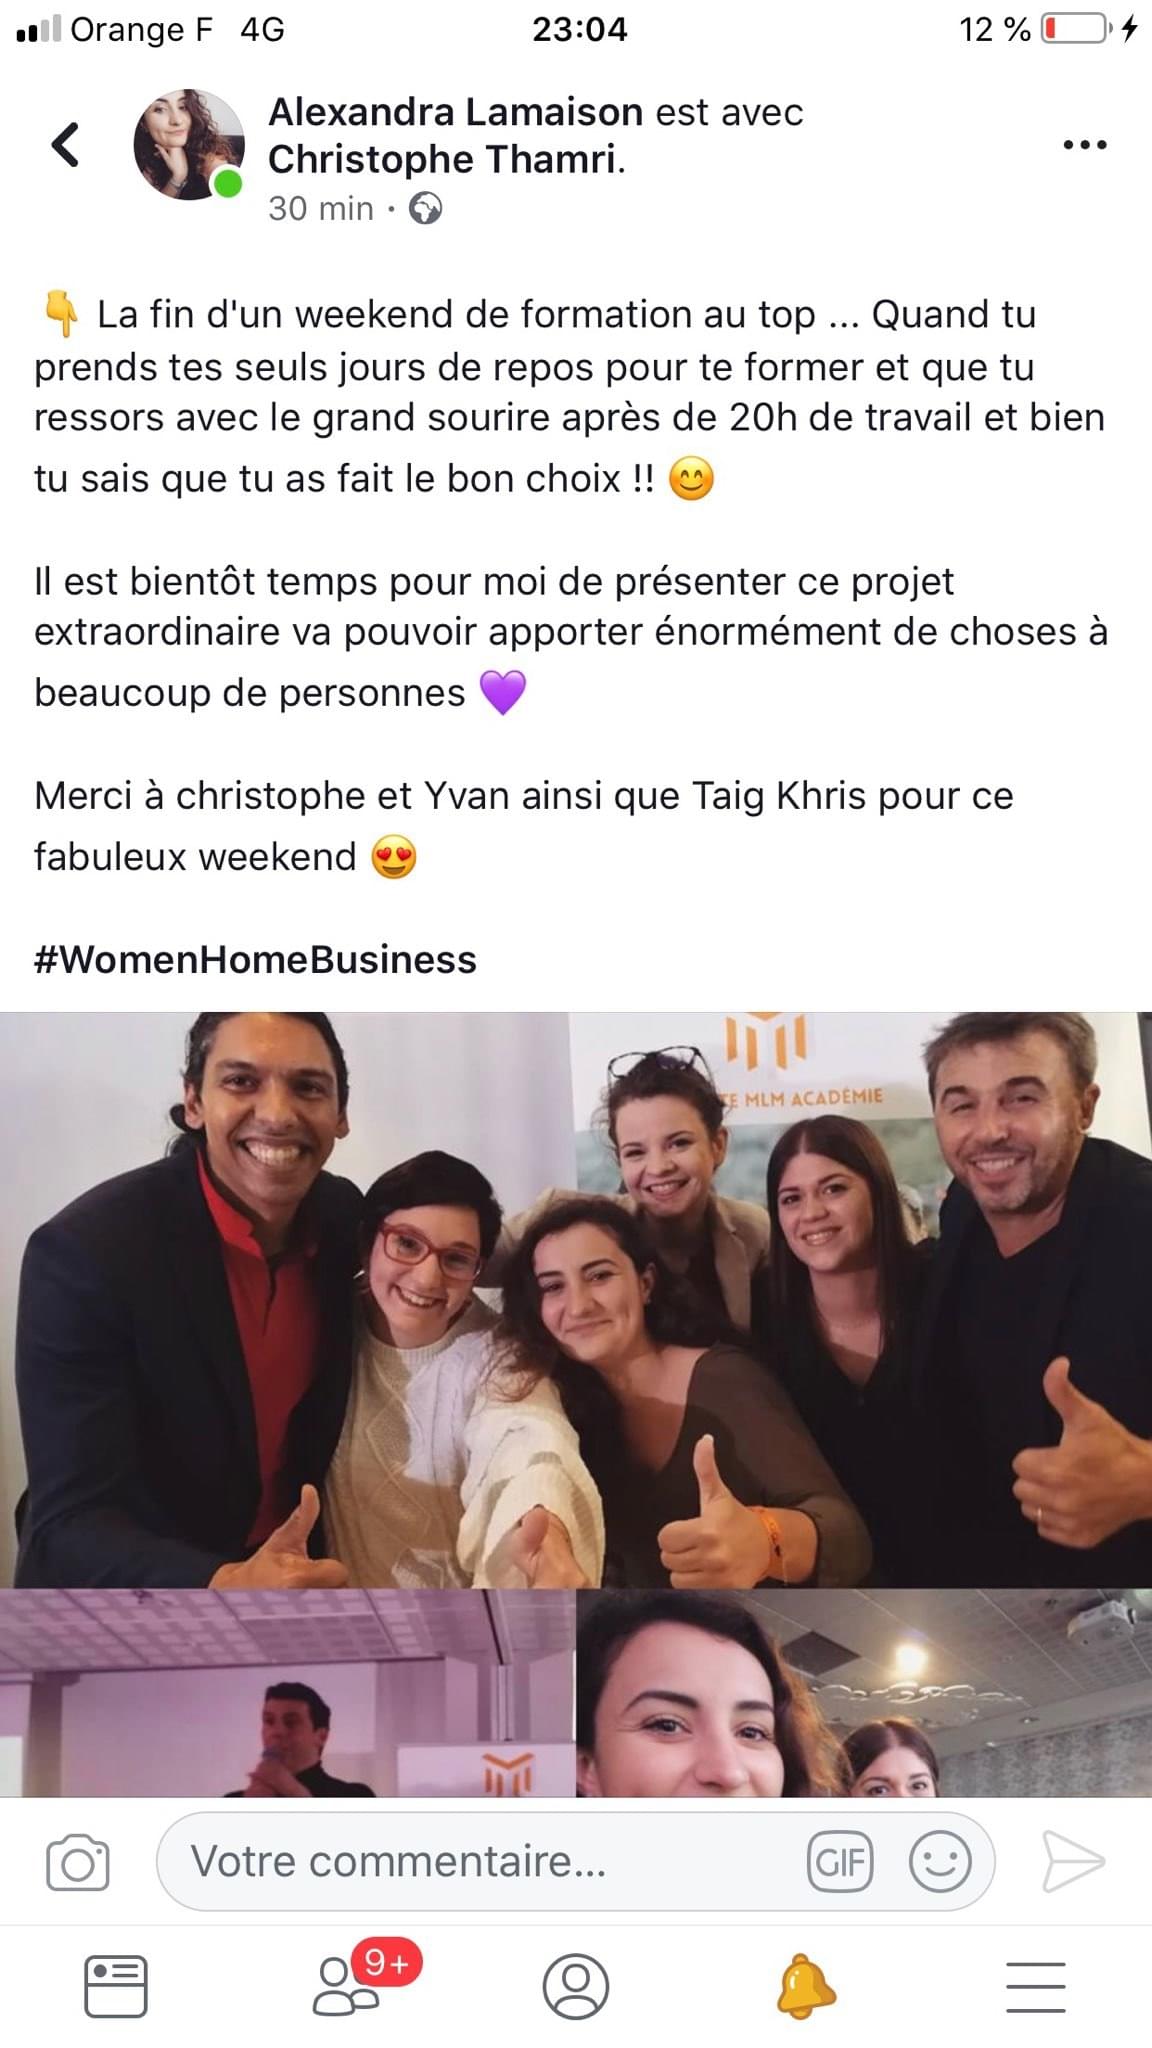Open the hamburger menu tab

tap(1036, 1986)
